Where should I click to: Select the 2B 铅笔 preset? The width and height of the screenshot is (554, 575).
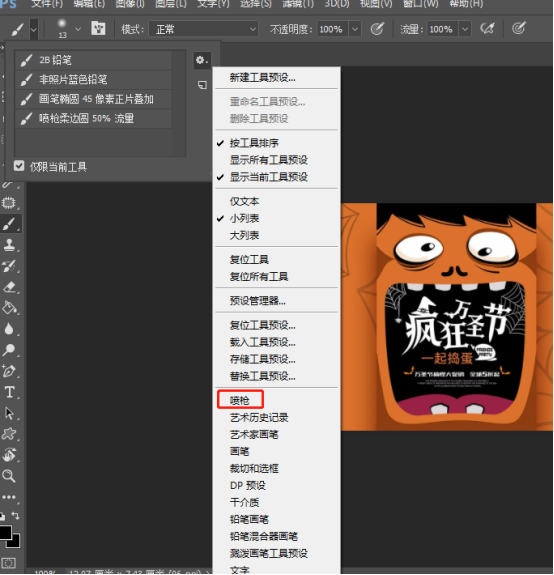(x=93, y=60)
